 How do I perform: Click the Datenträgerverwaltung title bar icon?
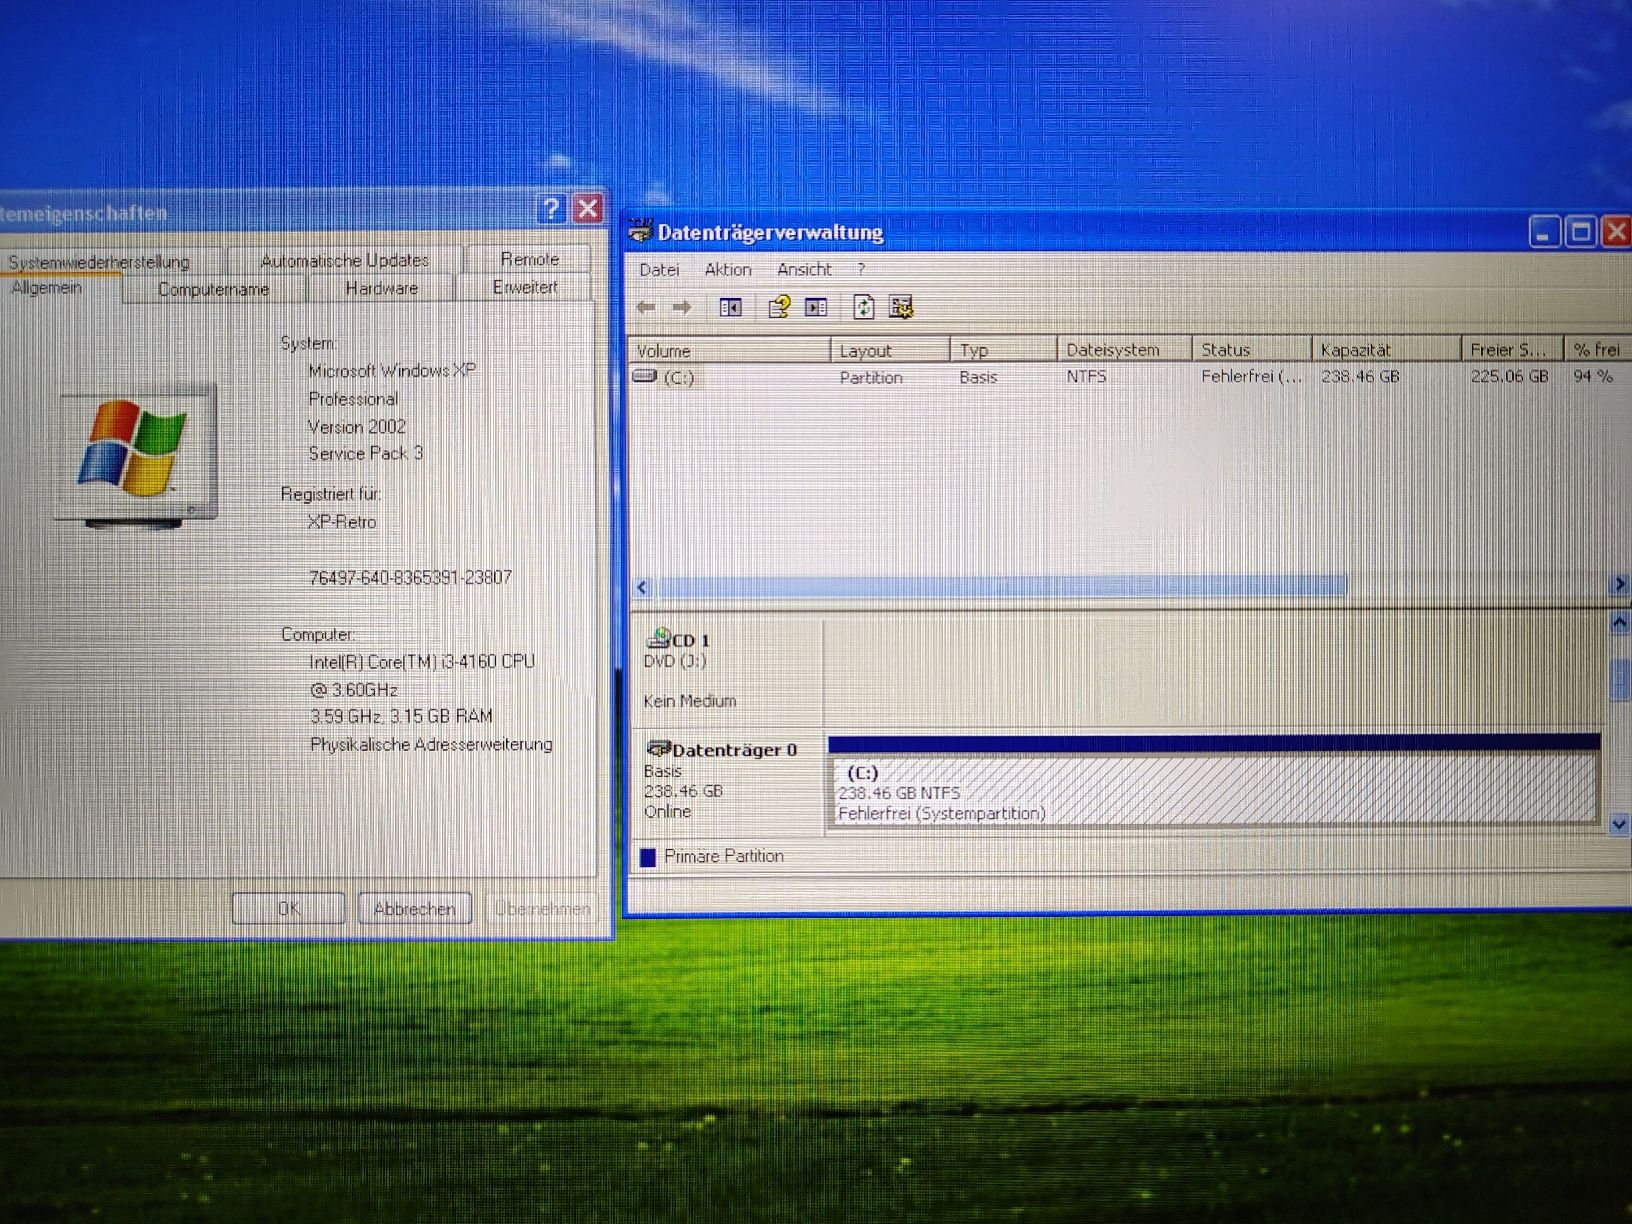click(x=640, y=231)
